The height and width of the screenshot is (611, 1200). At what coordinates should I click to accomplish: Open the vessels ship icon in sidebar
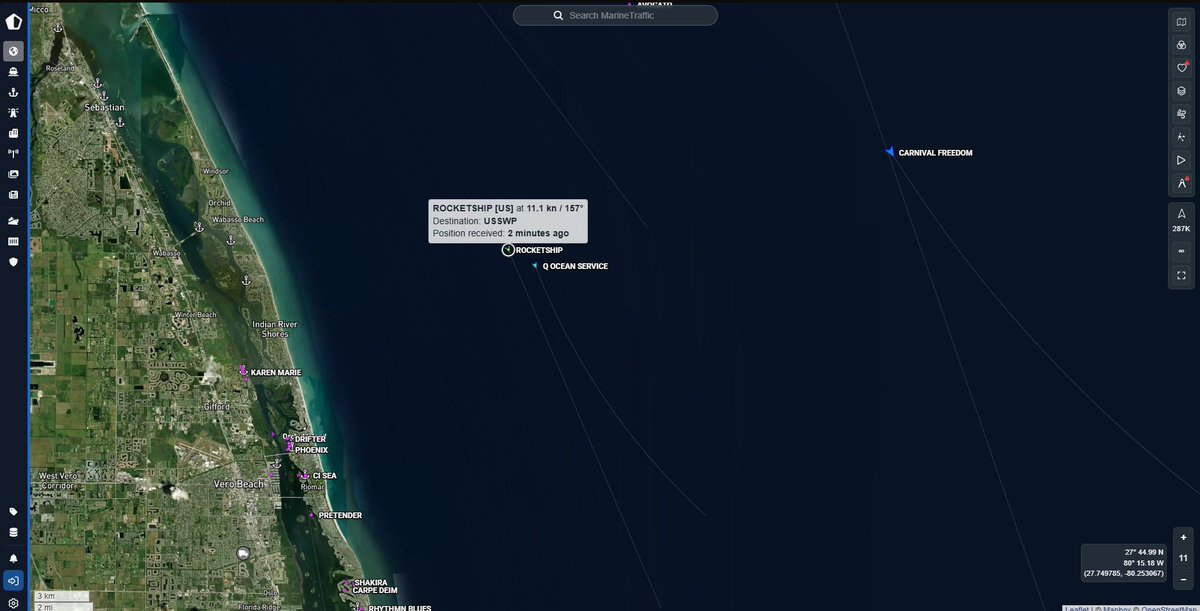13,72
